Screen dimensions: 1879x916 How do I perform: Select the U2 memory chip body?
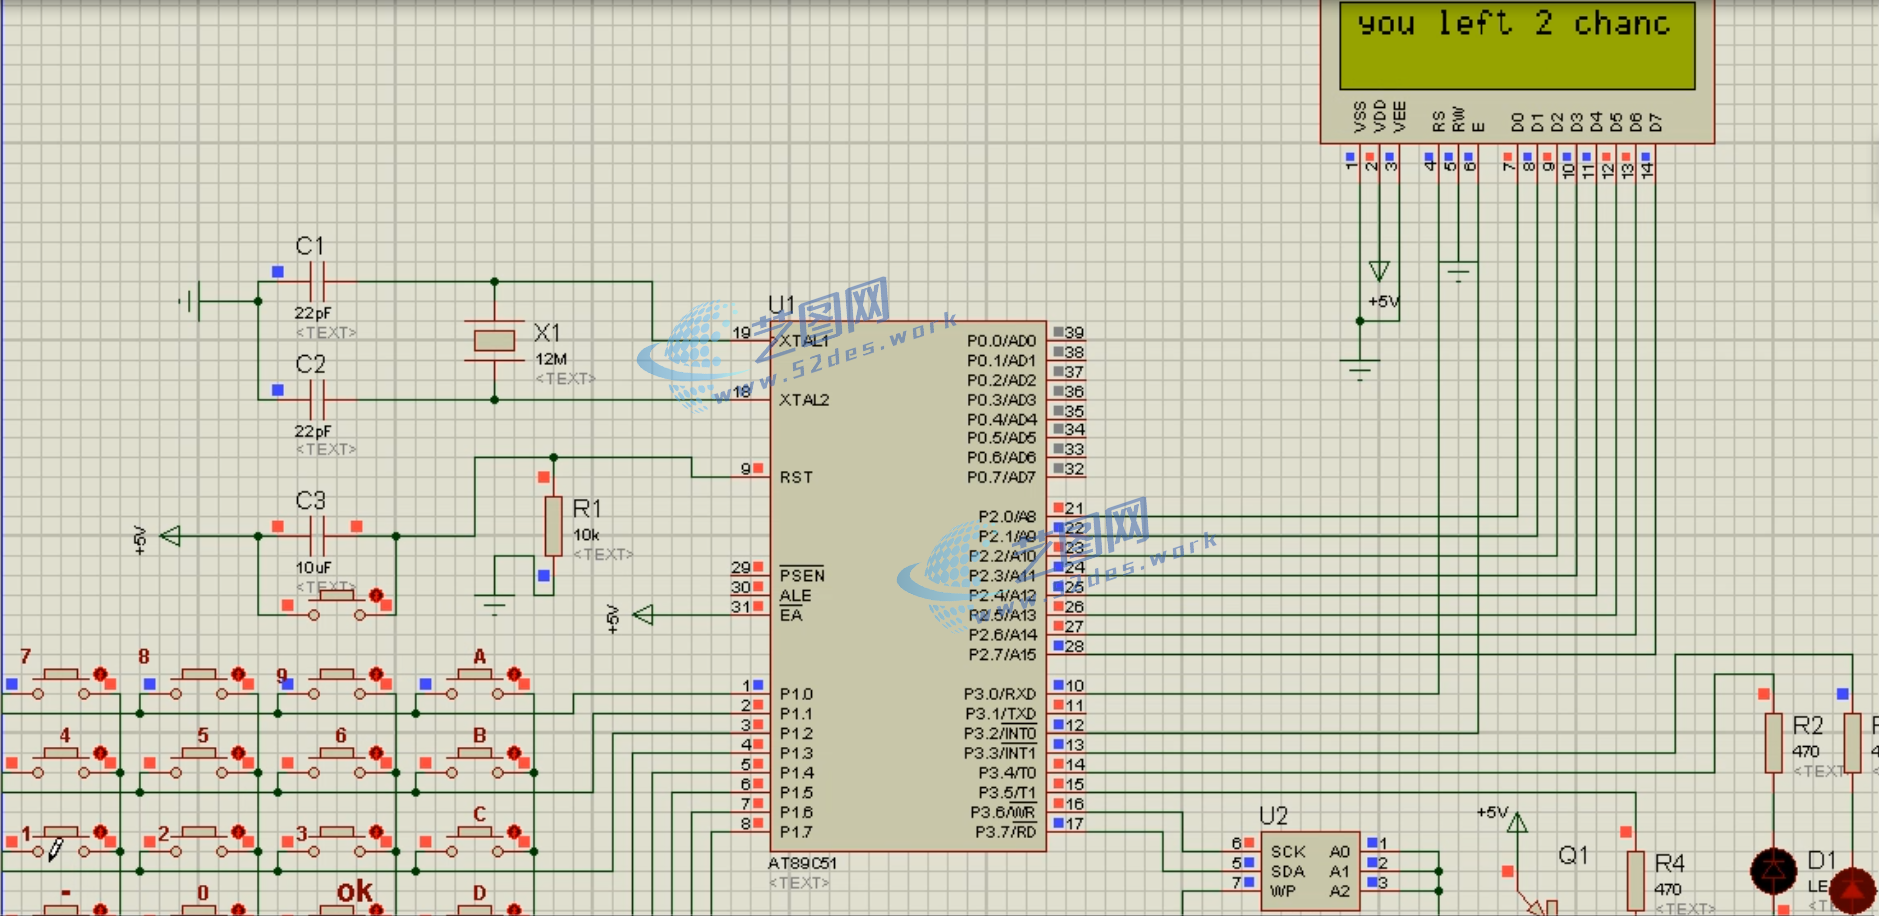coord(1310,871)
